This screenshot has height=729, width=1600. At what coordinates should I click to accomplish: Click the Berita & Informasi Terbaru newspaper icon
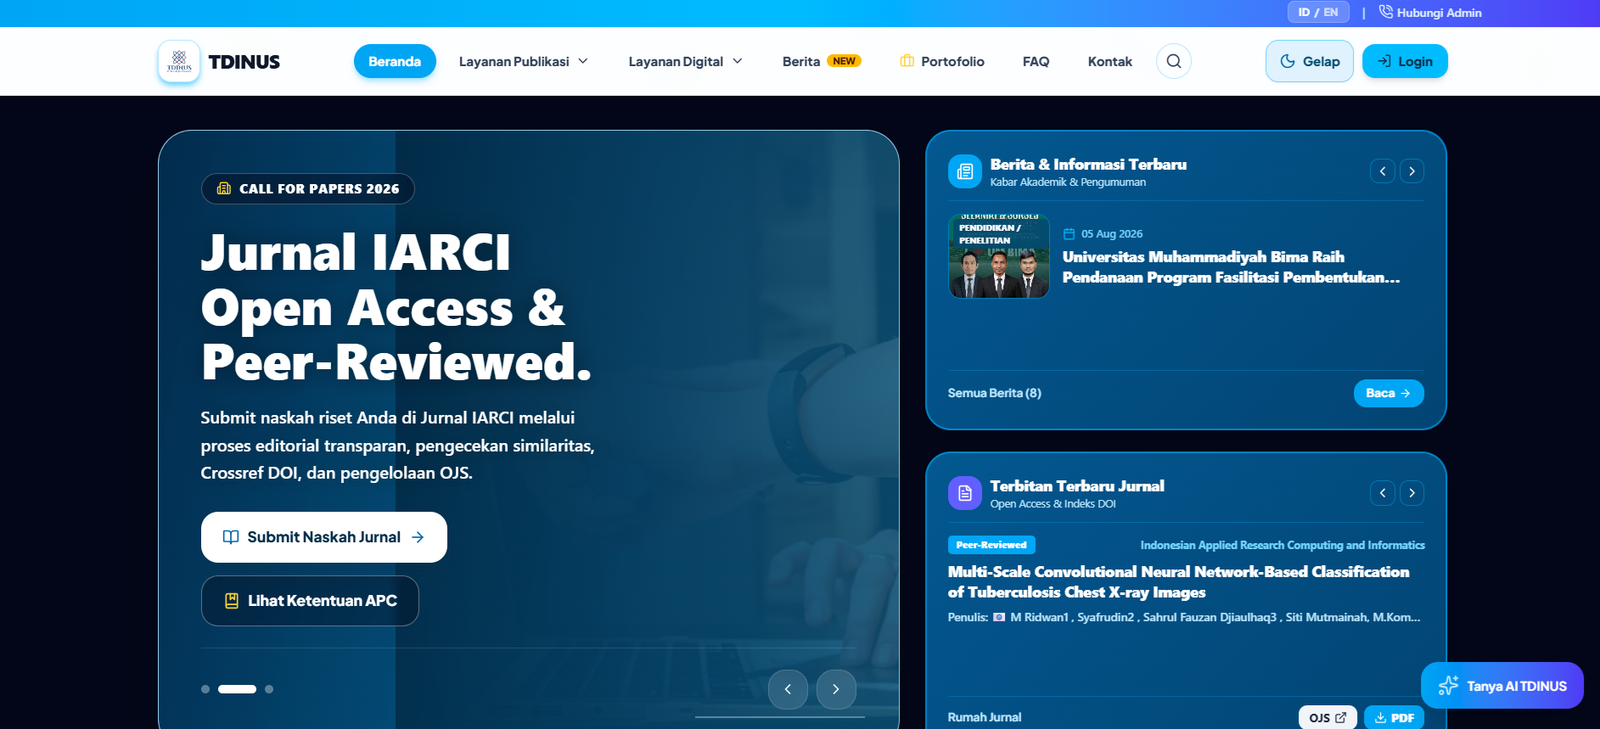click(965, 171)
